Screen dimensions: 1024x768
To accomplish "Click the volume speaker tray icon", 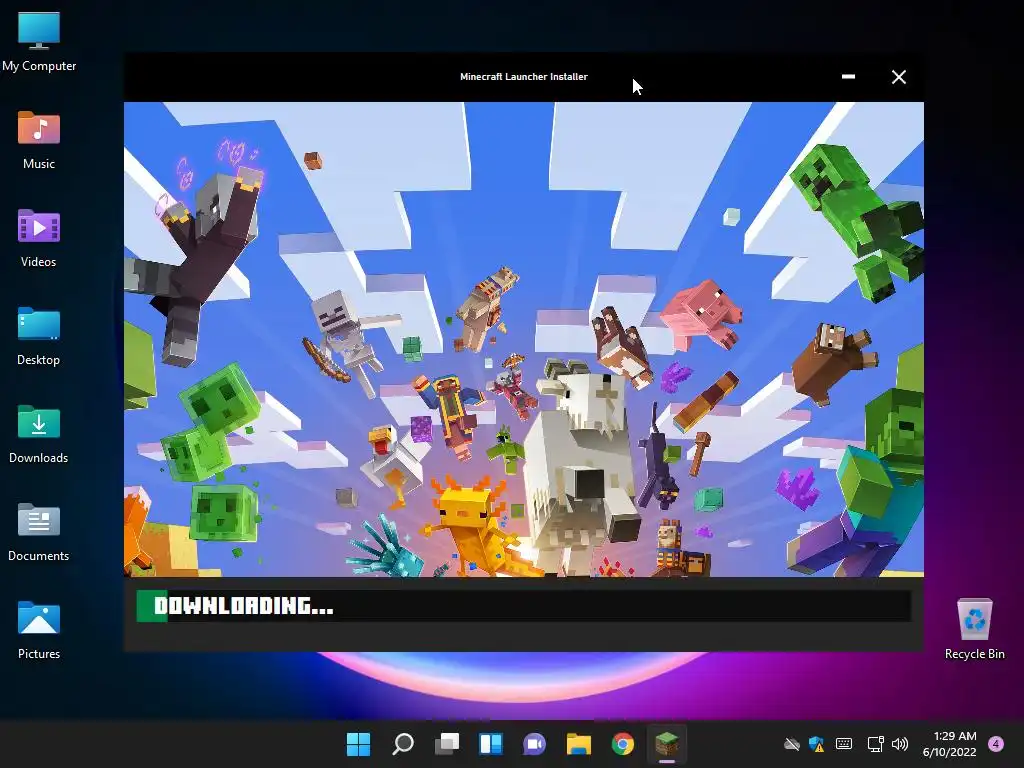I will point(900,744).
